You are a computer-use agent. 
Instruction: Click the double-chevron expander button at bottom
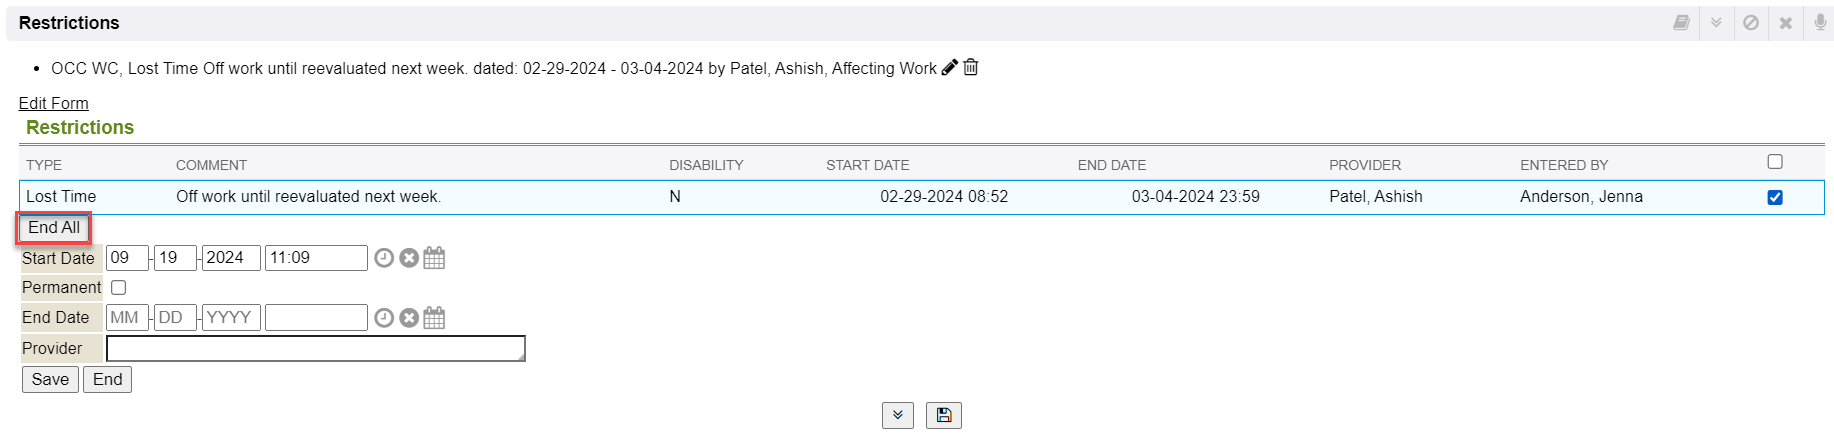(x=897, y=415)
